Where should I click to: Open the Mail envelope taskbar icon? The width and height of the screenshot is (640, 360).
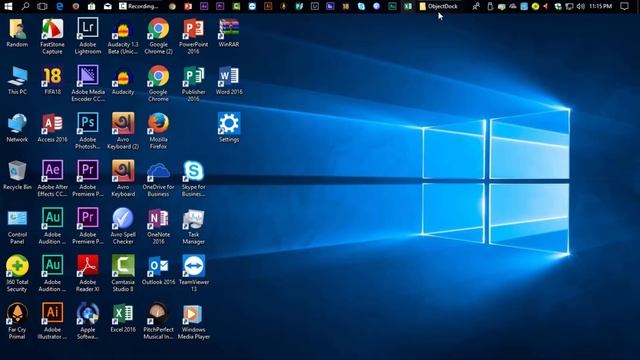tap(107, 6)
